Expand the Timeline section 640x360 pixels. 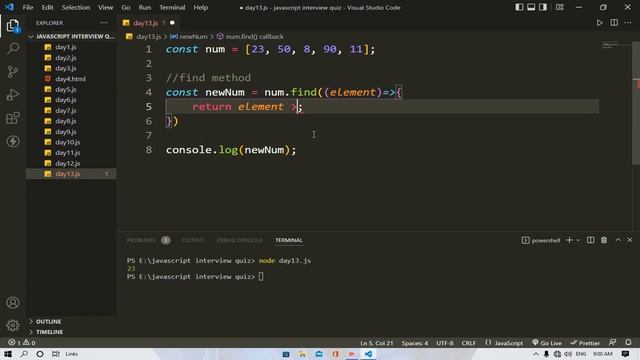[x=49, y=332]
